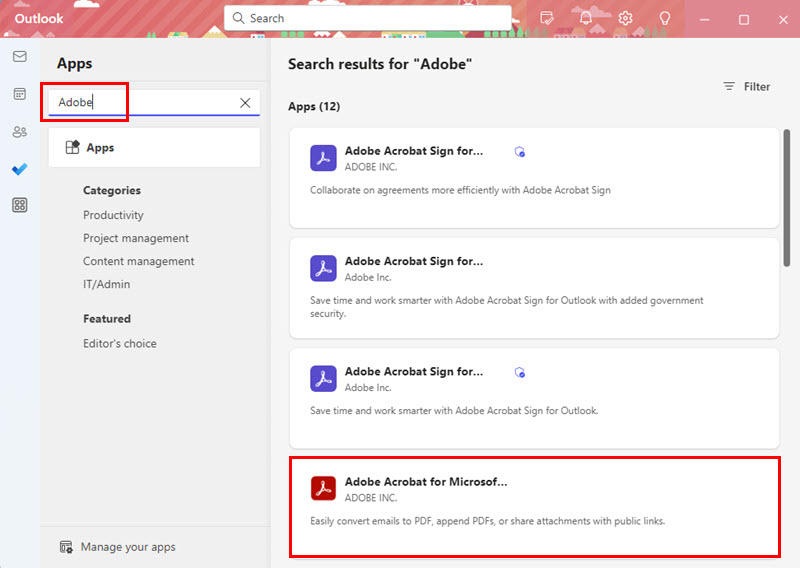
Task: Click the Filter lines icon
Action: (729, 86)
